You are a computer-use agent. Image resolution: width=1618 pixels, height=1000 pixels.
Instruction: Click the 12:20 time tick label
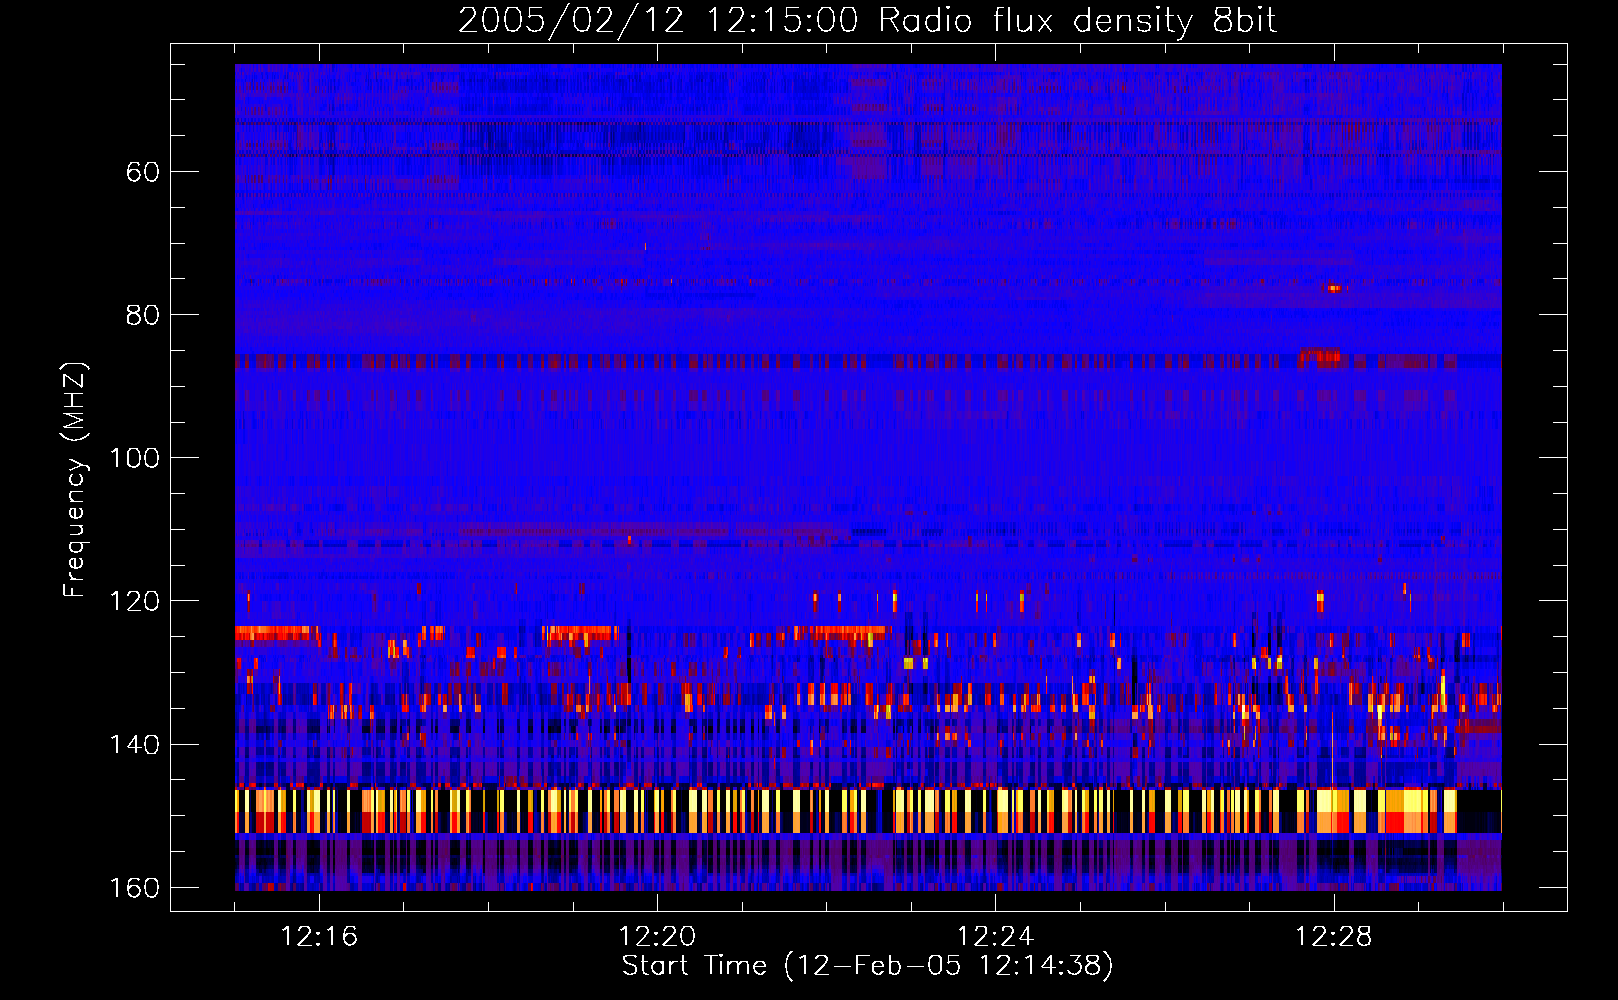[x=657, y=937]
